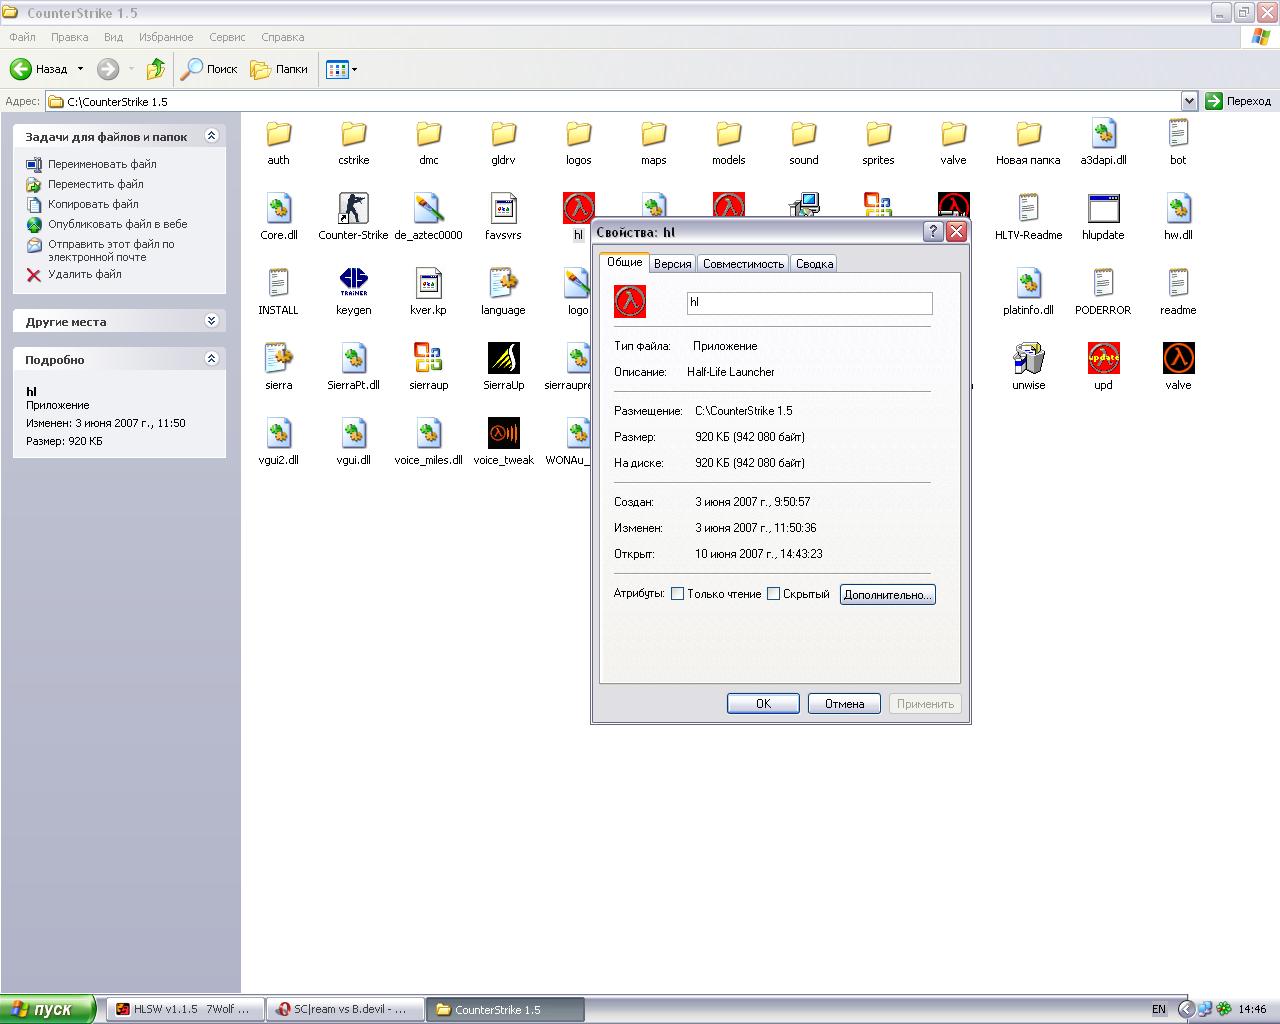The height and width of the screenshot is (1024, 1280).
Task: Click the Поиск toolbar button
Action: [210, 69]
